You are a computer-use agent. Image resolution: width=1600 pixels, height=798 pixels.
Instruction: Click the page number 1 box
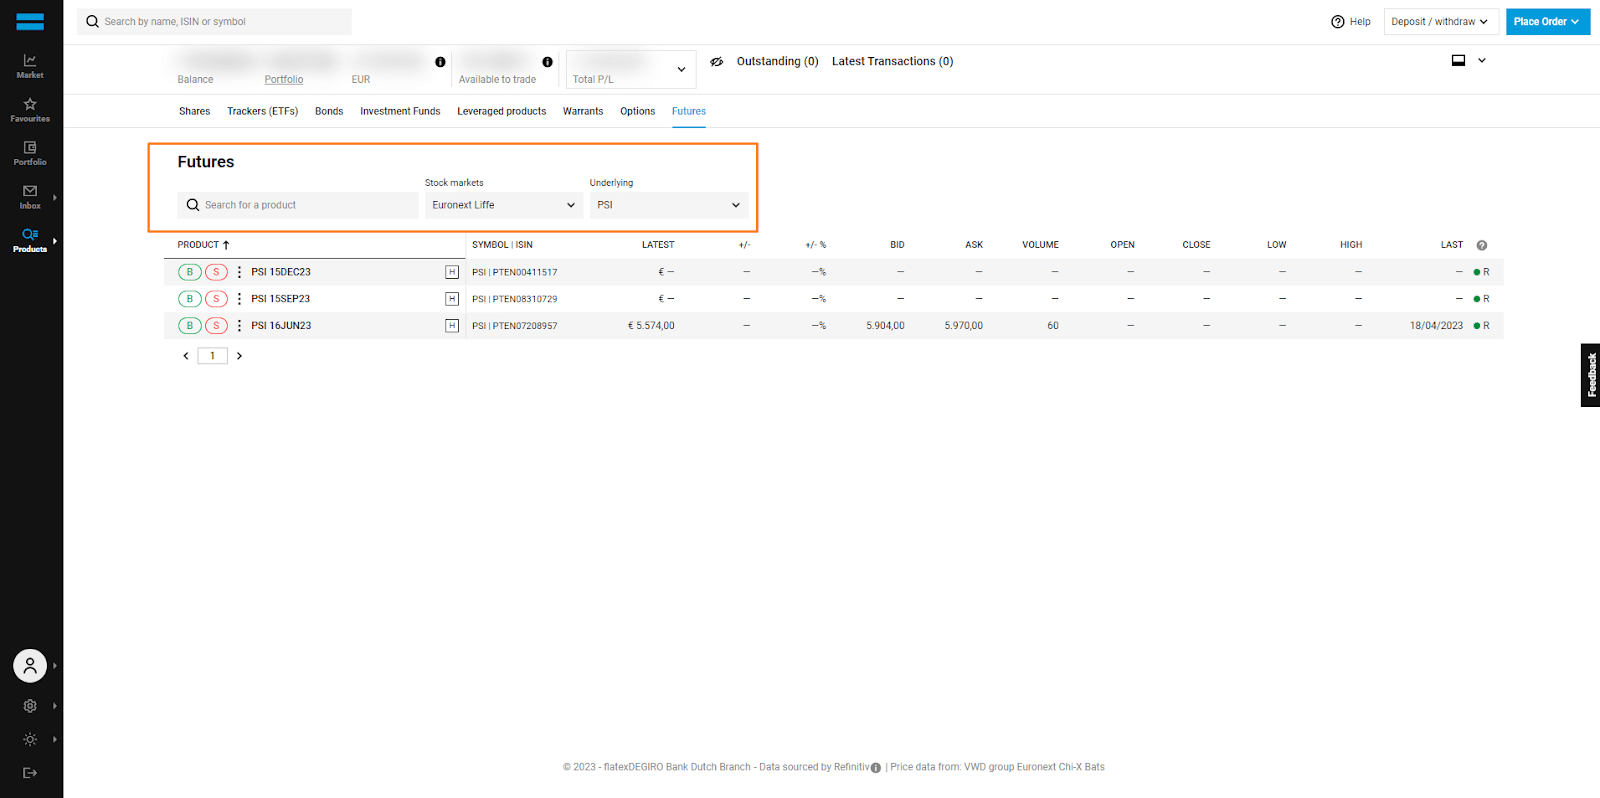point(212,356)
